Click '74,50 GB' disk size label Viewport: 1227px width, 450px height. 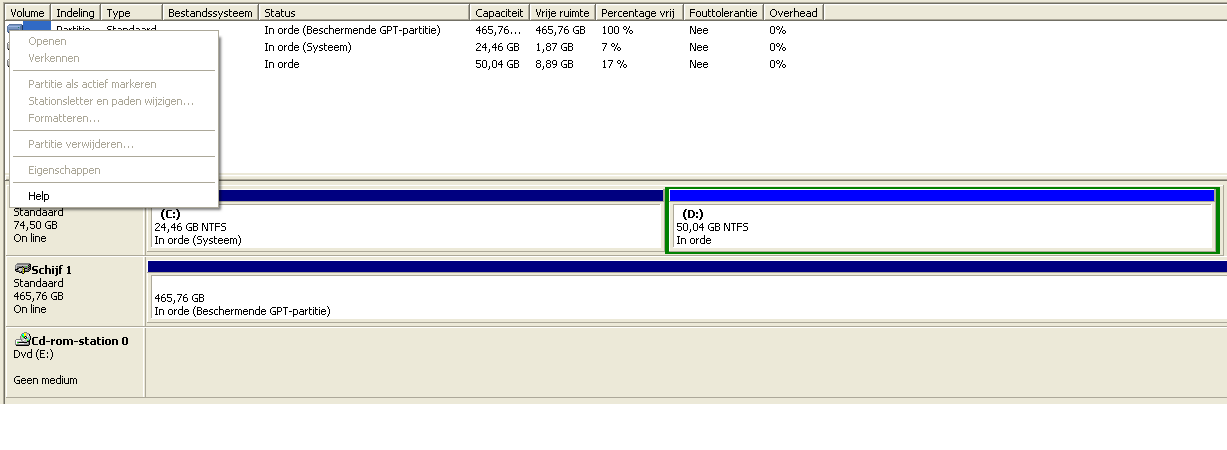(35, 225)
